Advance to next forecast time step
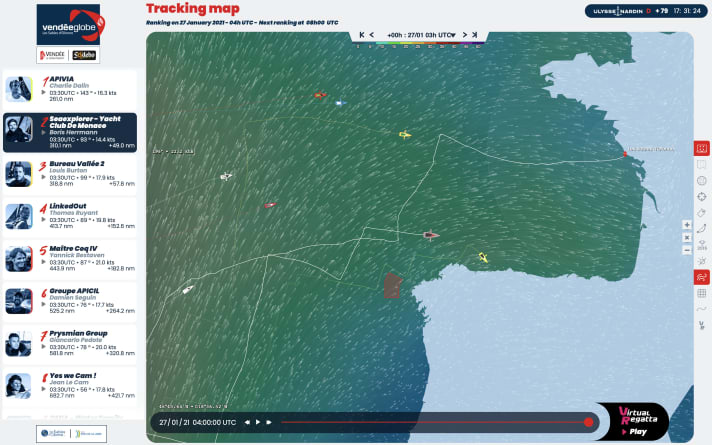The height and width of the screenshot is (445, 712). click(x=463, y=34)
